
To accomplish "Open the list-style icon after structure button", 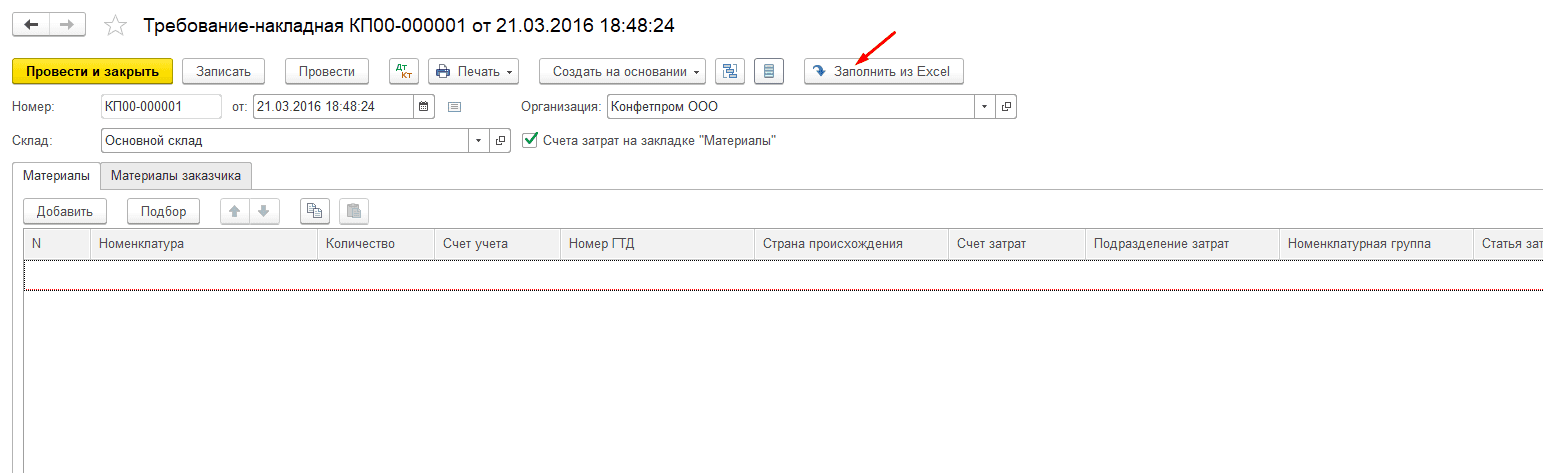I will click(x=768, y=71).
